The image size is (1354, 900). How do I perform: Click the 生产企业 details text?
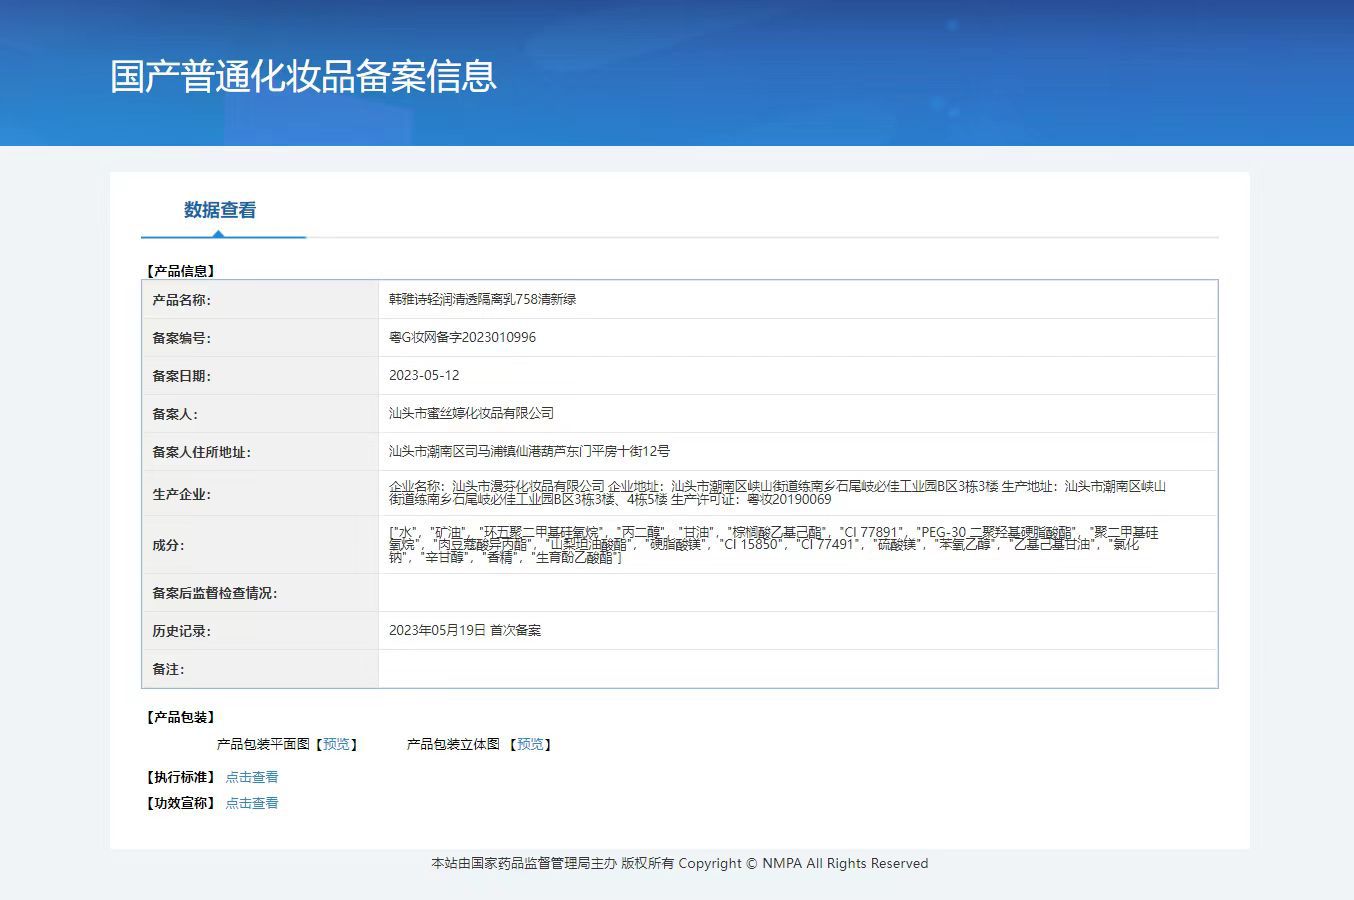point(777,493)
